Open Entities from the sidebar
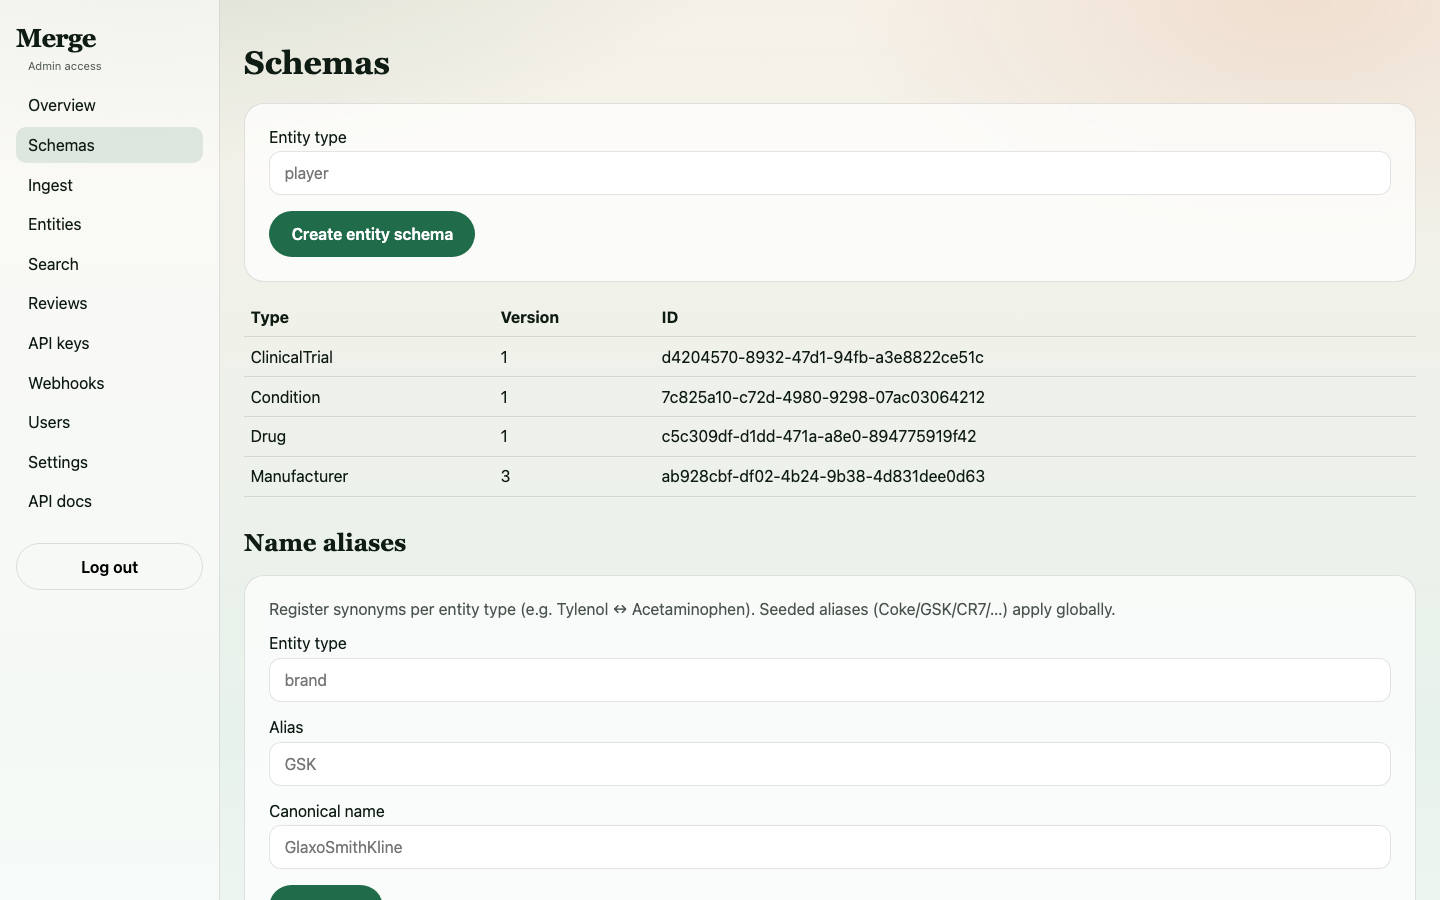Screen dimensions: 1440x900 point(109,224)
